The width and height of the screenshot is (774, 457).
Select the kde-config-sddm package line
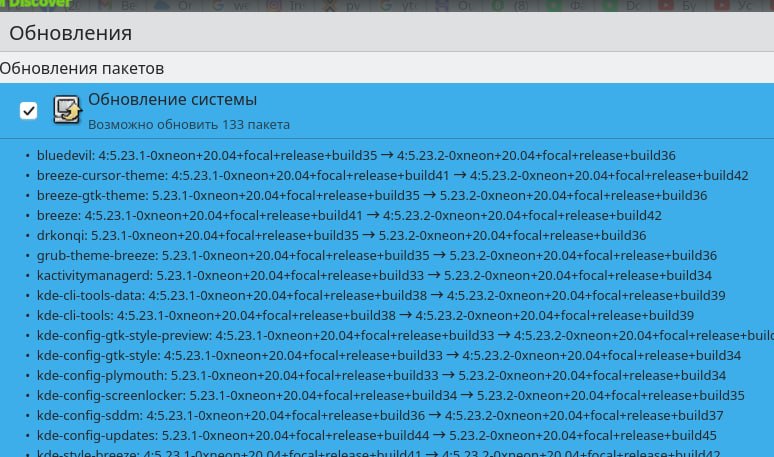(x=380, y=416)
